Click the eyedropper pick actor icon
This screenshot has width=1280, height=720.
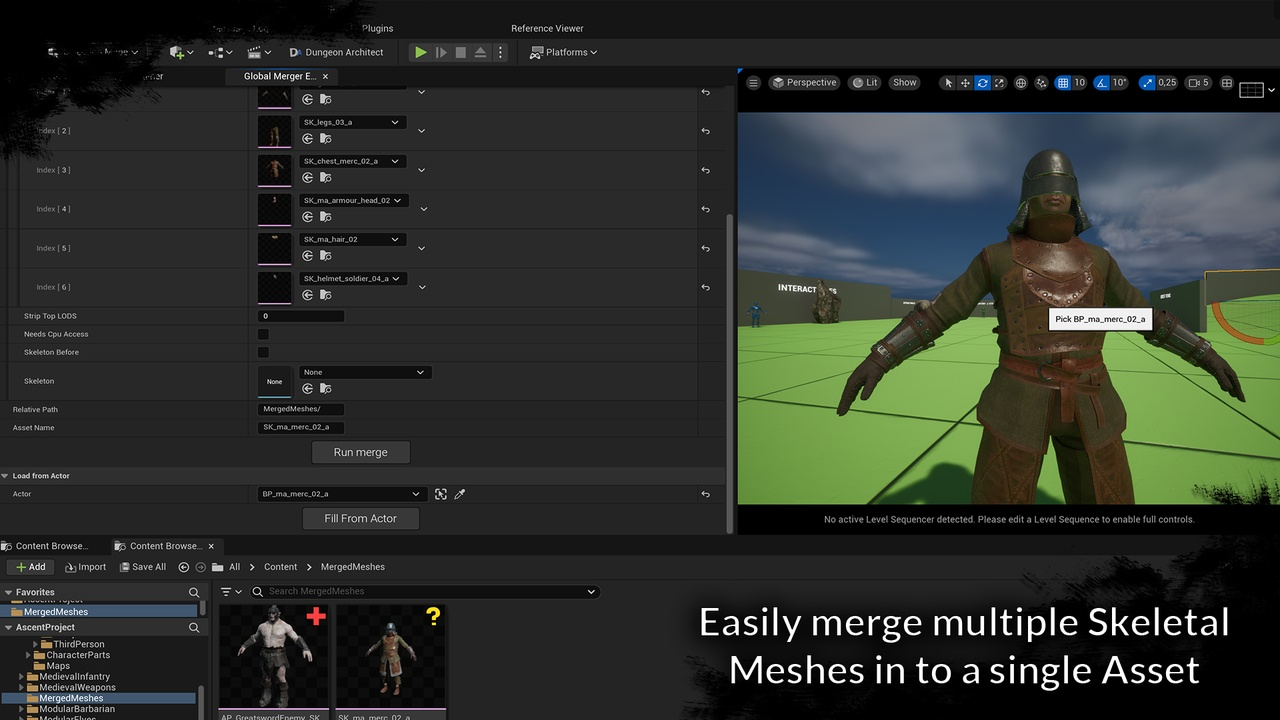click(x=460, y=494)
